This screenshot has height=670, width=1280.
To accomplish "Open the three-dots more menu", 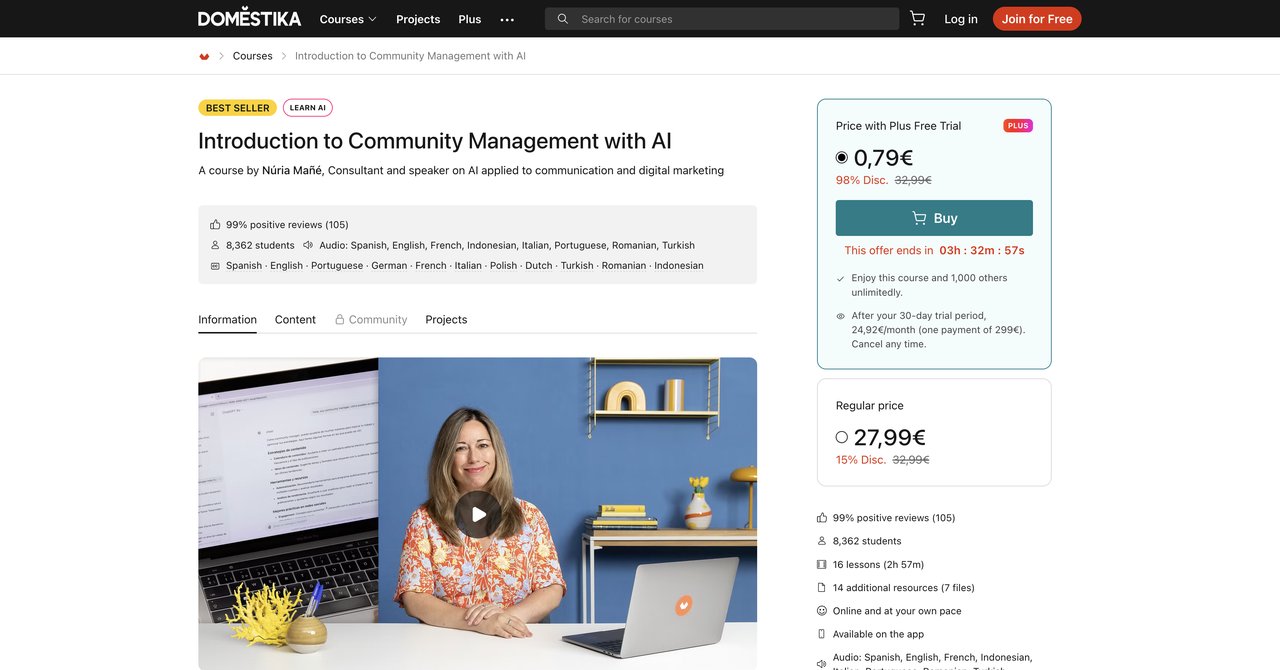I will coord(507,19).
